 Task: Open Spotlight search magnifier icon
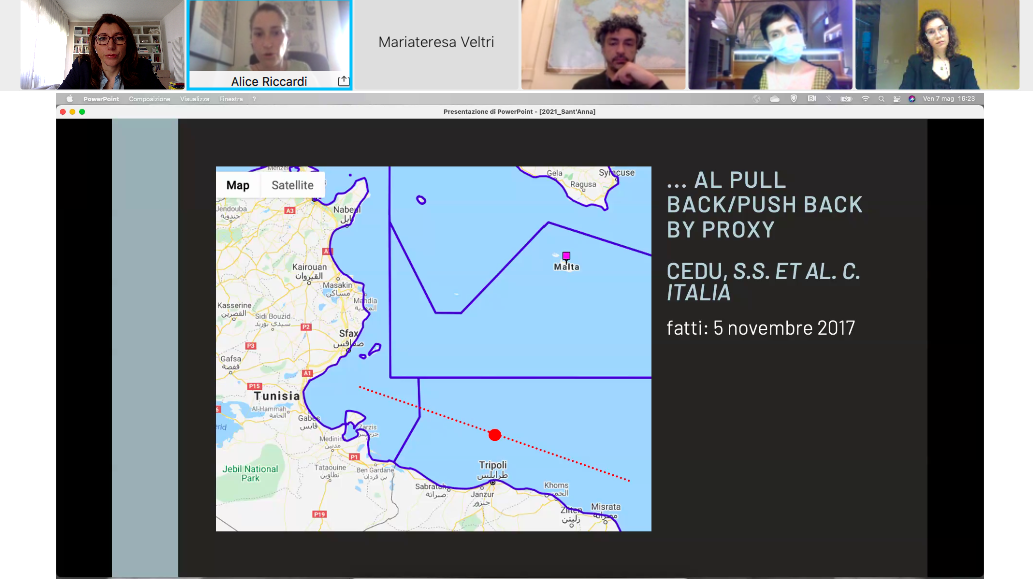point(881,99)
